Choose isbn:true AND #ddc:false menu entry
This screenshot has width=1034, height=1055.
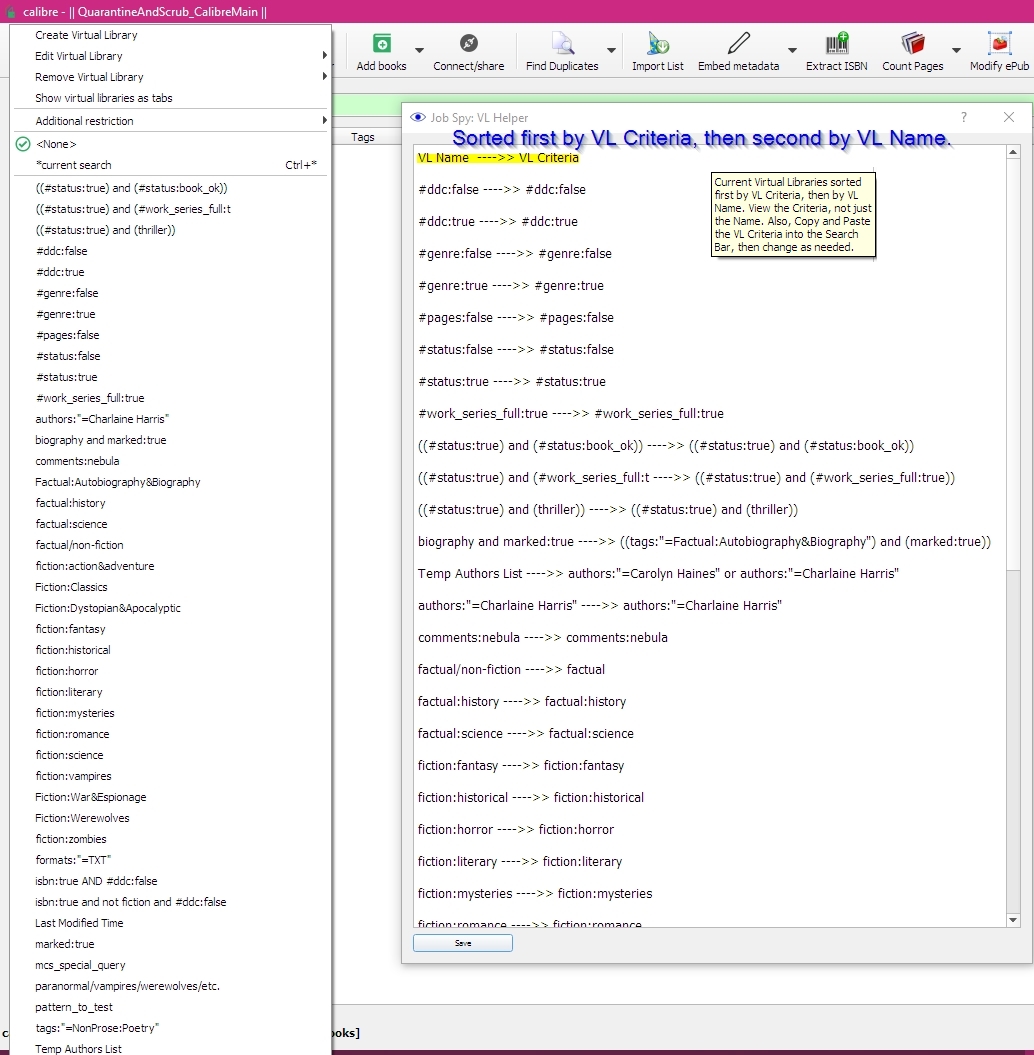[x=171, y=881]
